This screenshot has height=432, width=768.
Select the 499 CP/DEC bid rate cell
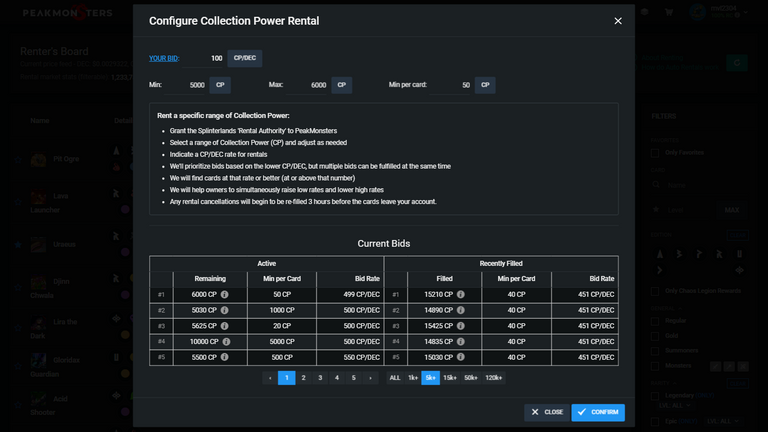click(x=350, y=294)
